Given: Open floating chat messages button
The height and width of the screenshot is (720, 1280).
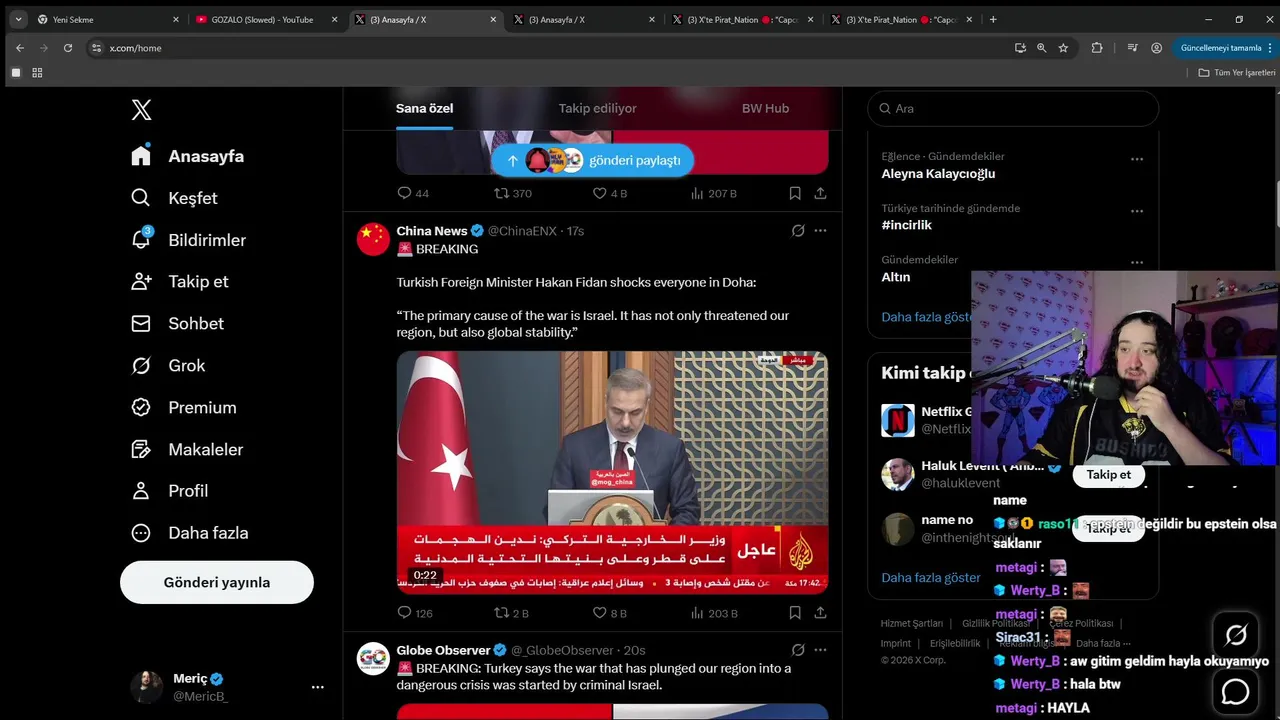Looking at the screenshot, I should pos(1236,691).
